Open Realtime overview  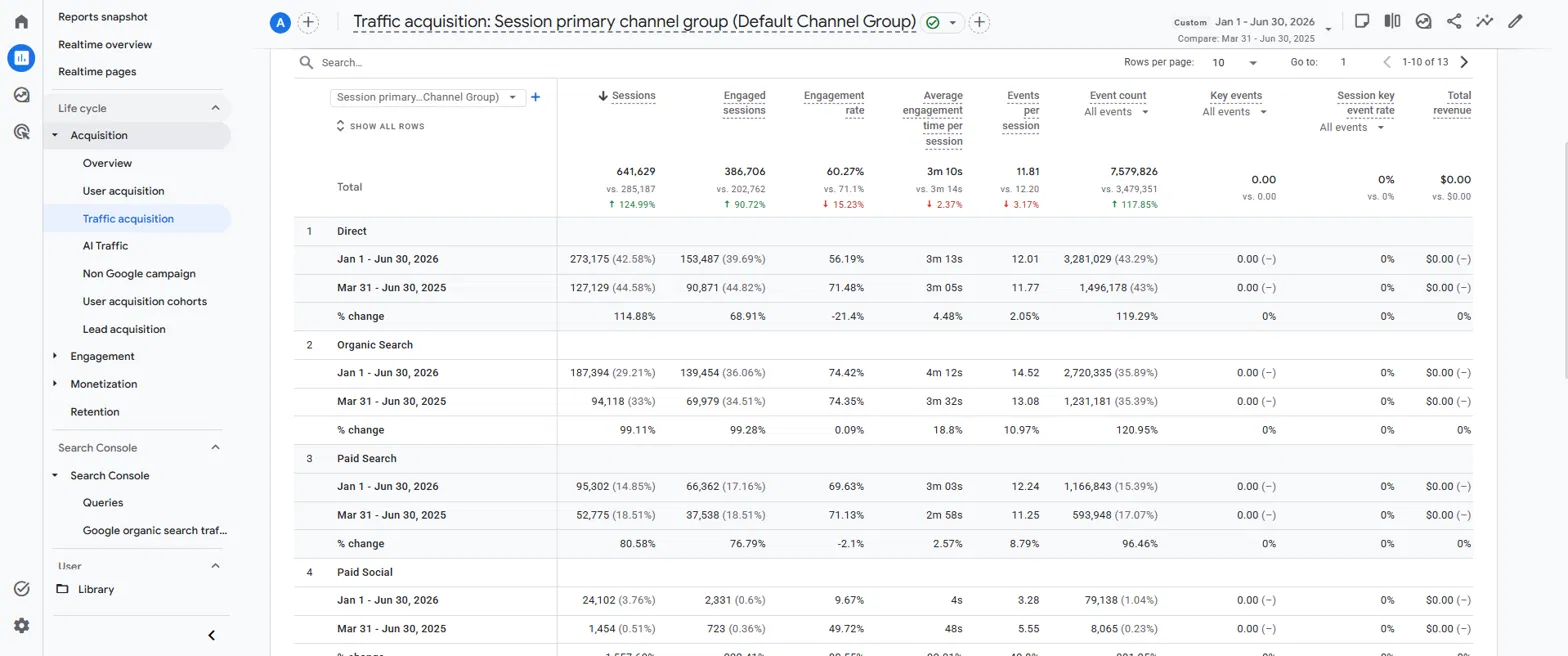[x=105, y=45]
